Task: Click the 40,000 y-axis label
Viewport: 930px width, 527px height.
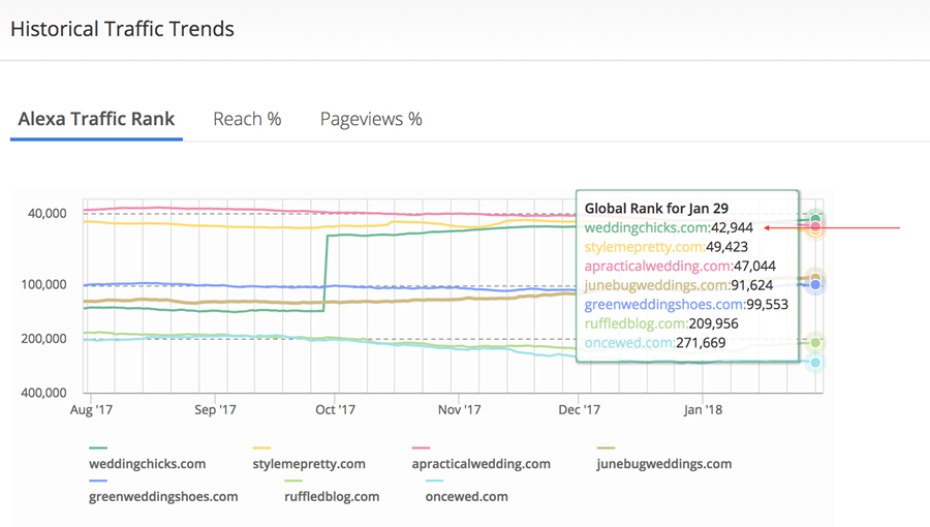Action: 47,213
